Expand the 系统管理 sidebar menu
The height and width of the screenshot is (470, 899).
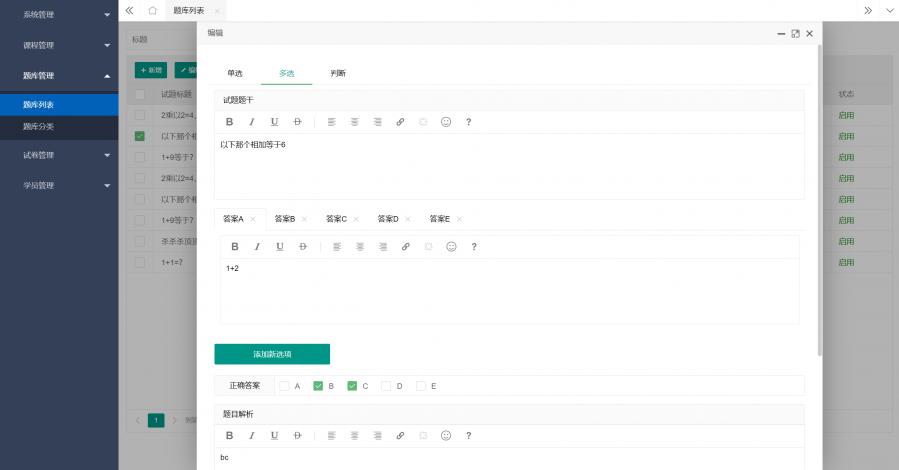coord(59,15)
